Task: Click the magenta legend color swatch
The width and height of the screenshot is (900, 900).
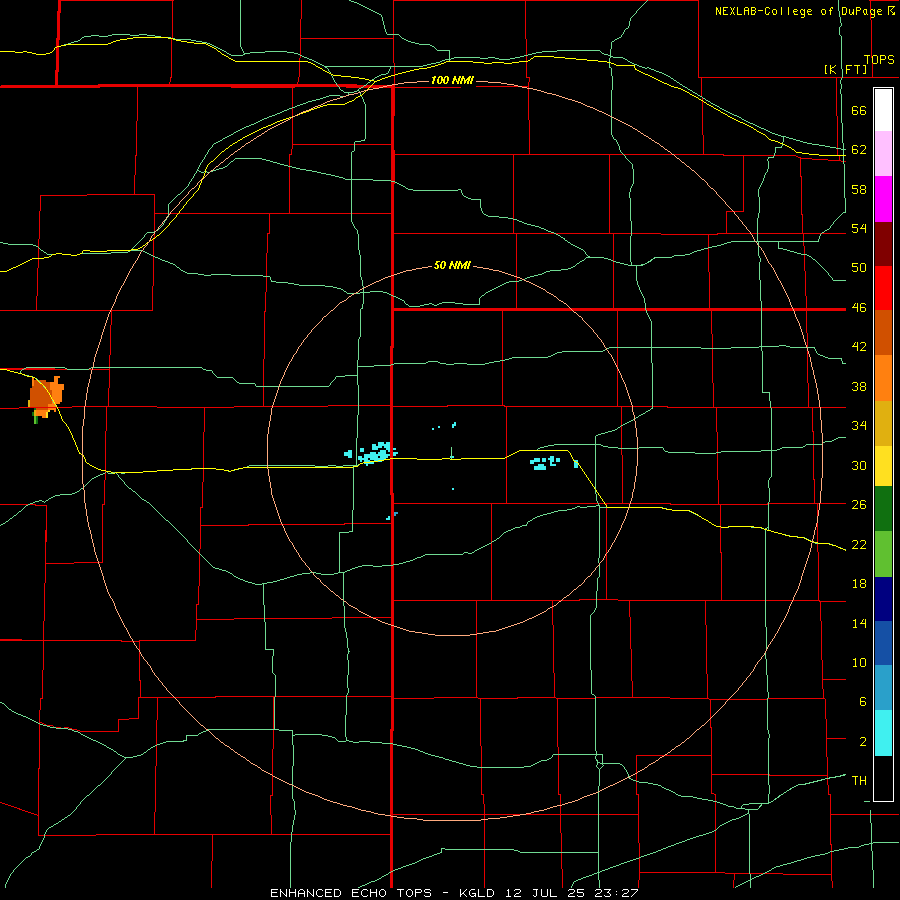Action: tap(883, 199)
